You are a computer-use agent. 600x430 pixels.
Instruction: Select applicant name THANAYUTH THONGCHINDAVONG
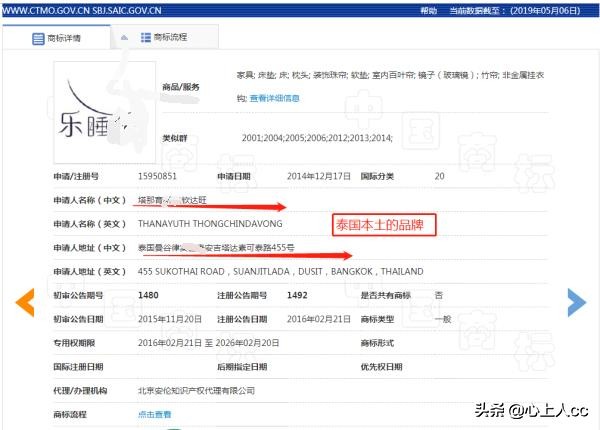point(210,224)
